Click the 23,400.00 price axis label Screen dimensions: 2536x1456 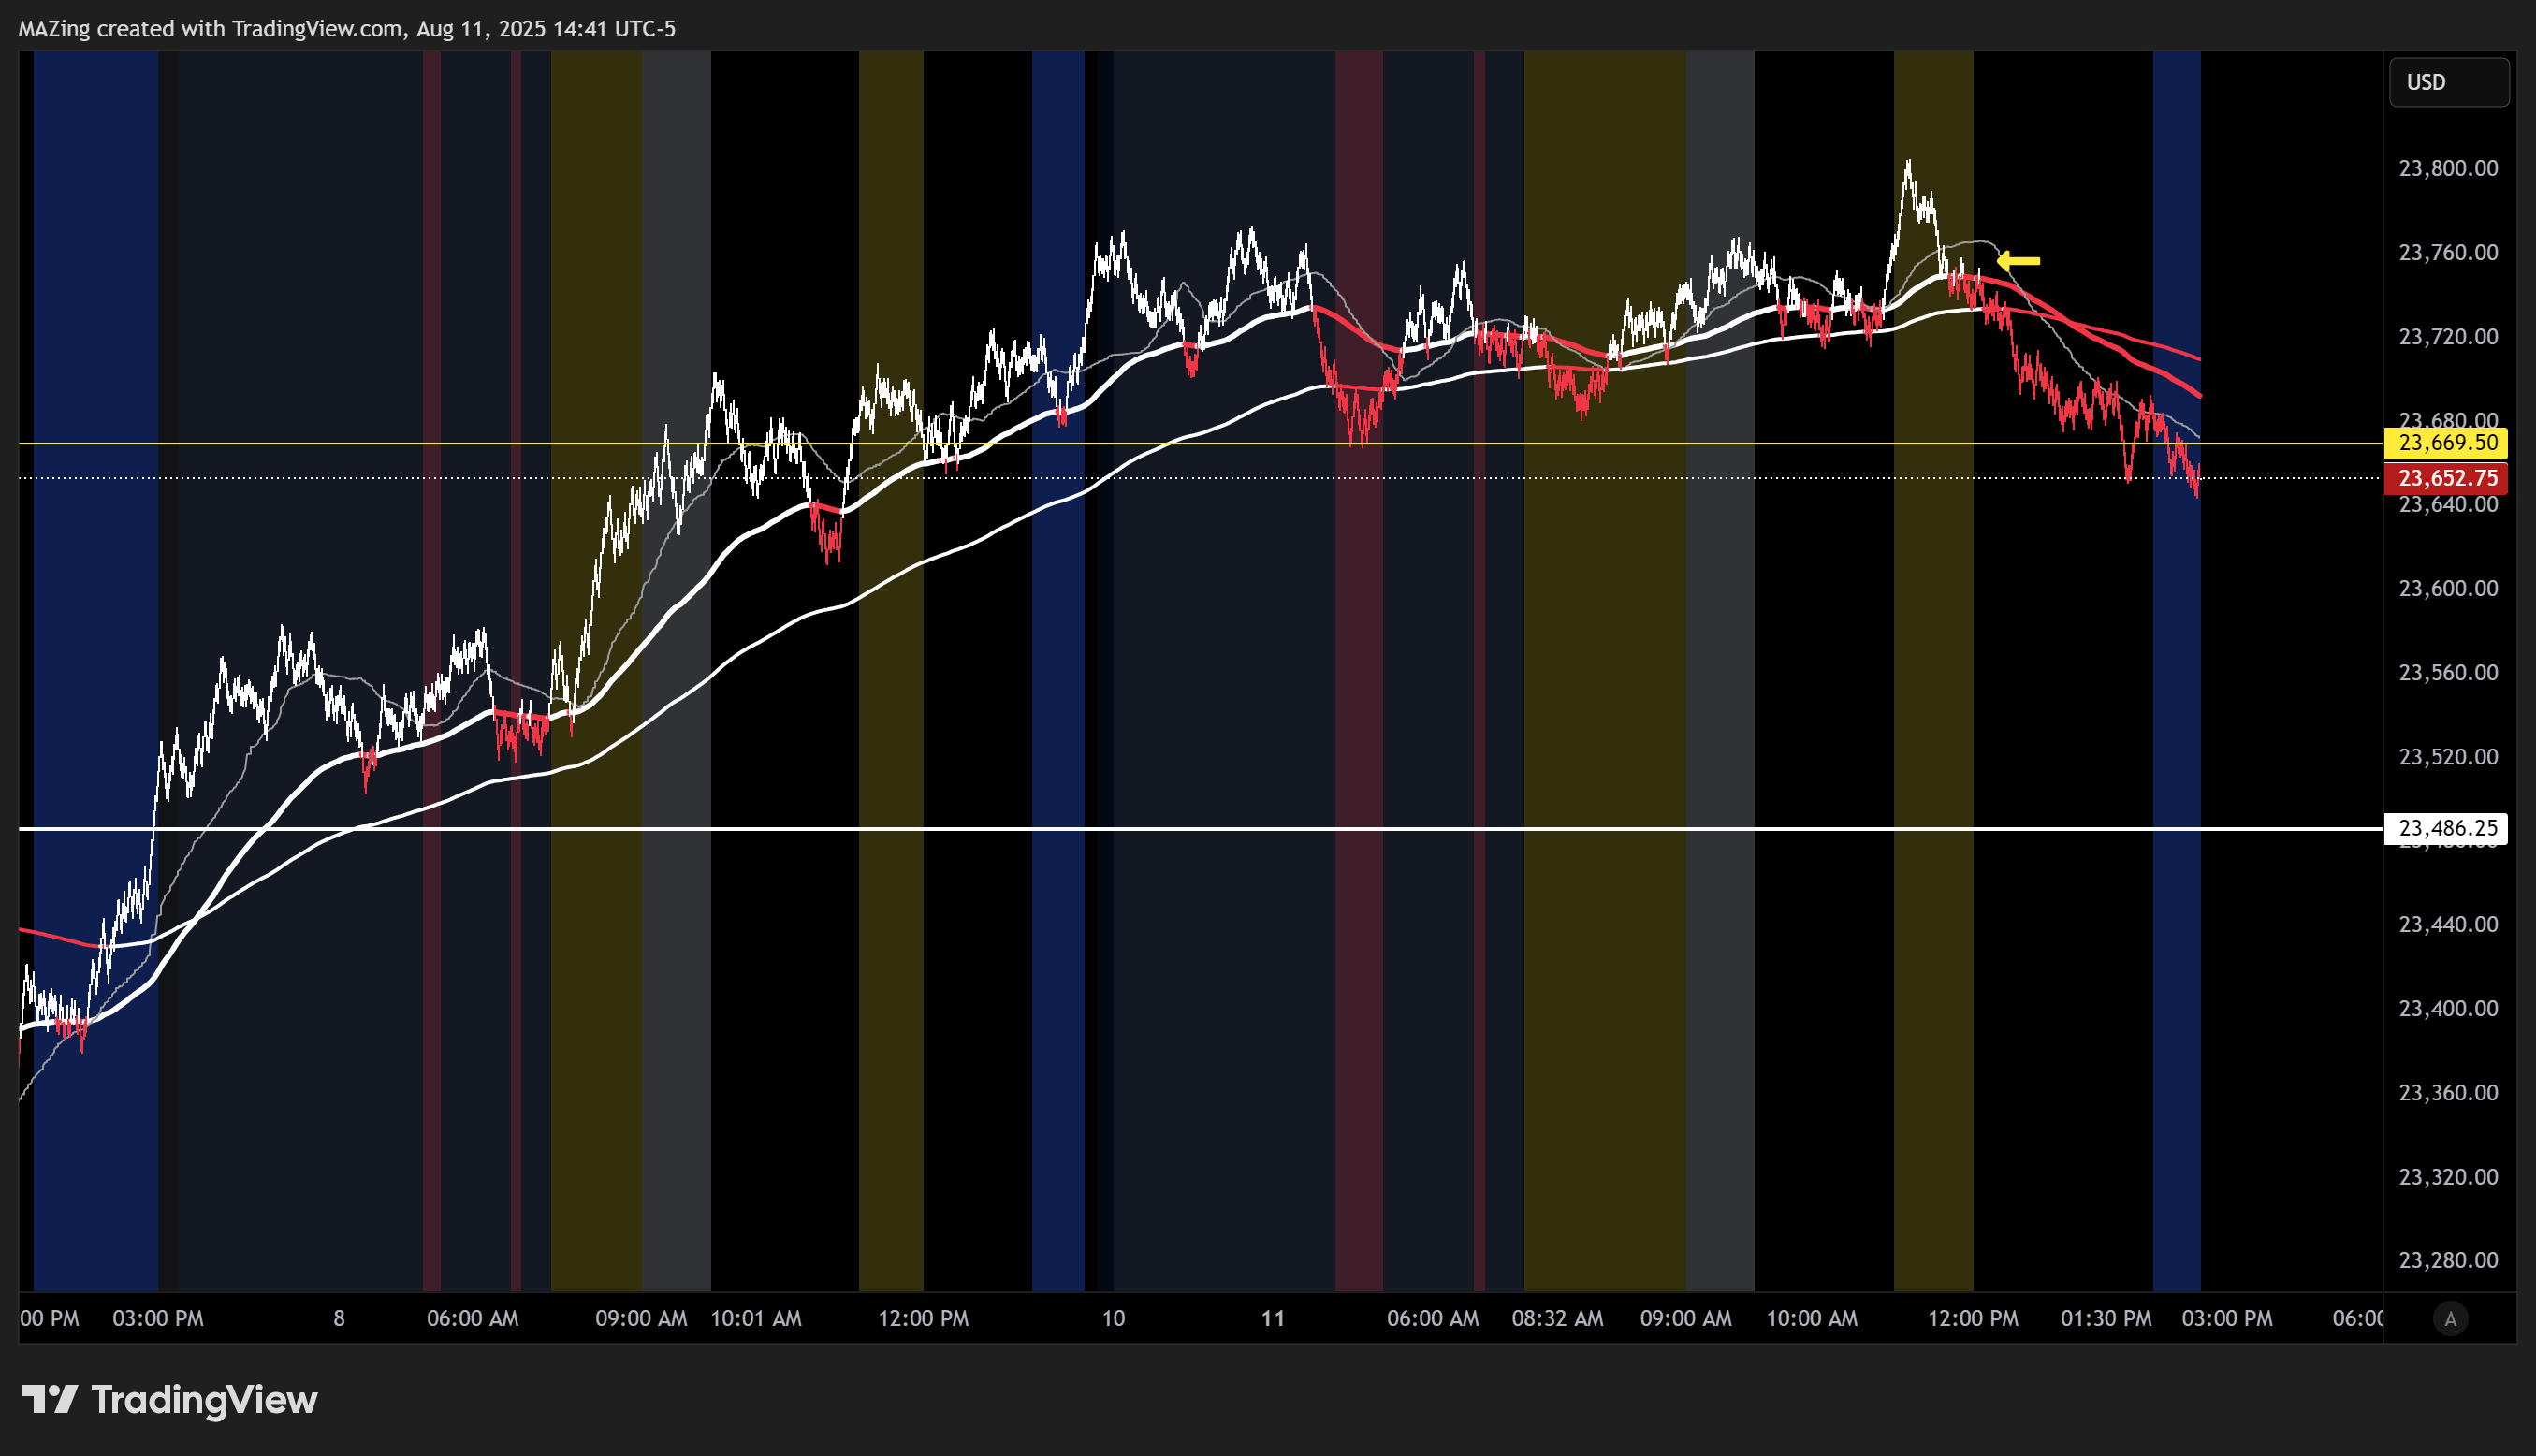click(2448, 1008)
